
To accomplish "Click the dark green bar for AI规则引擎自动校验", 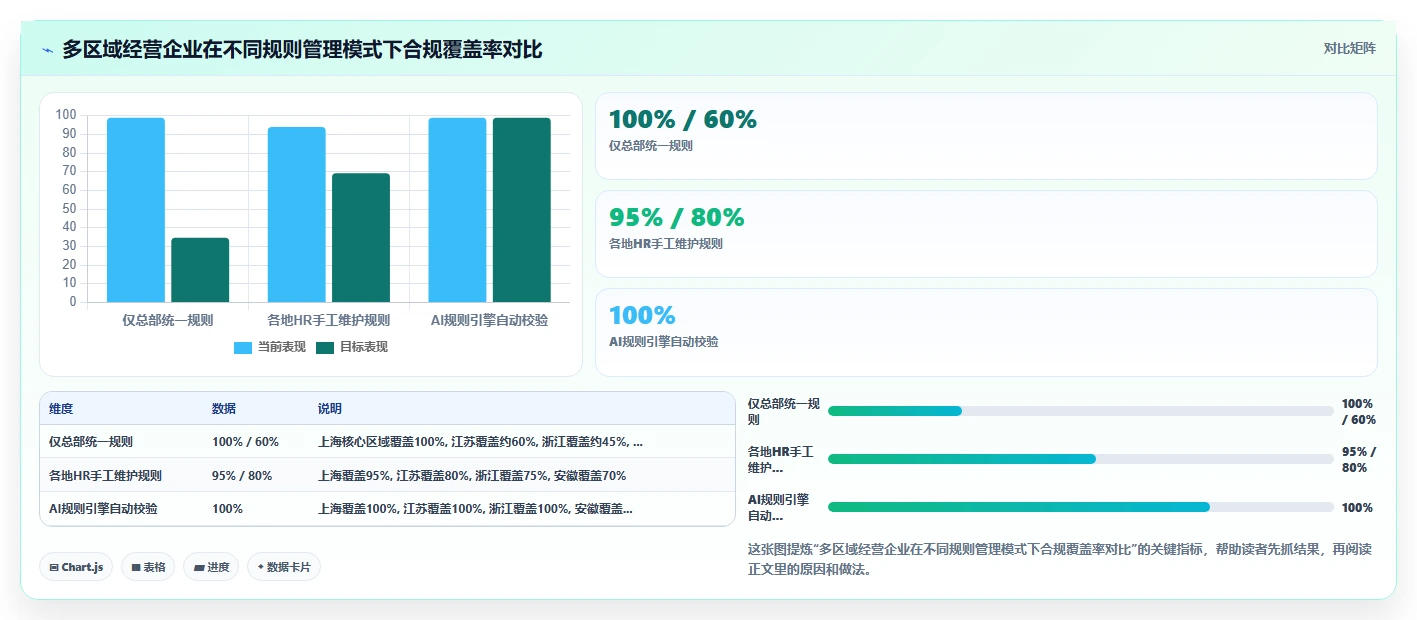I will click(522, 210).
